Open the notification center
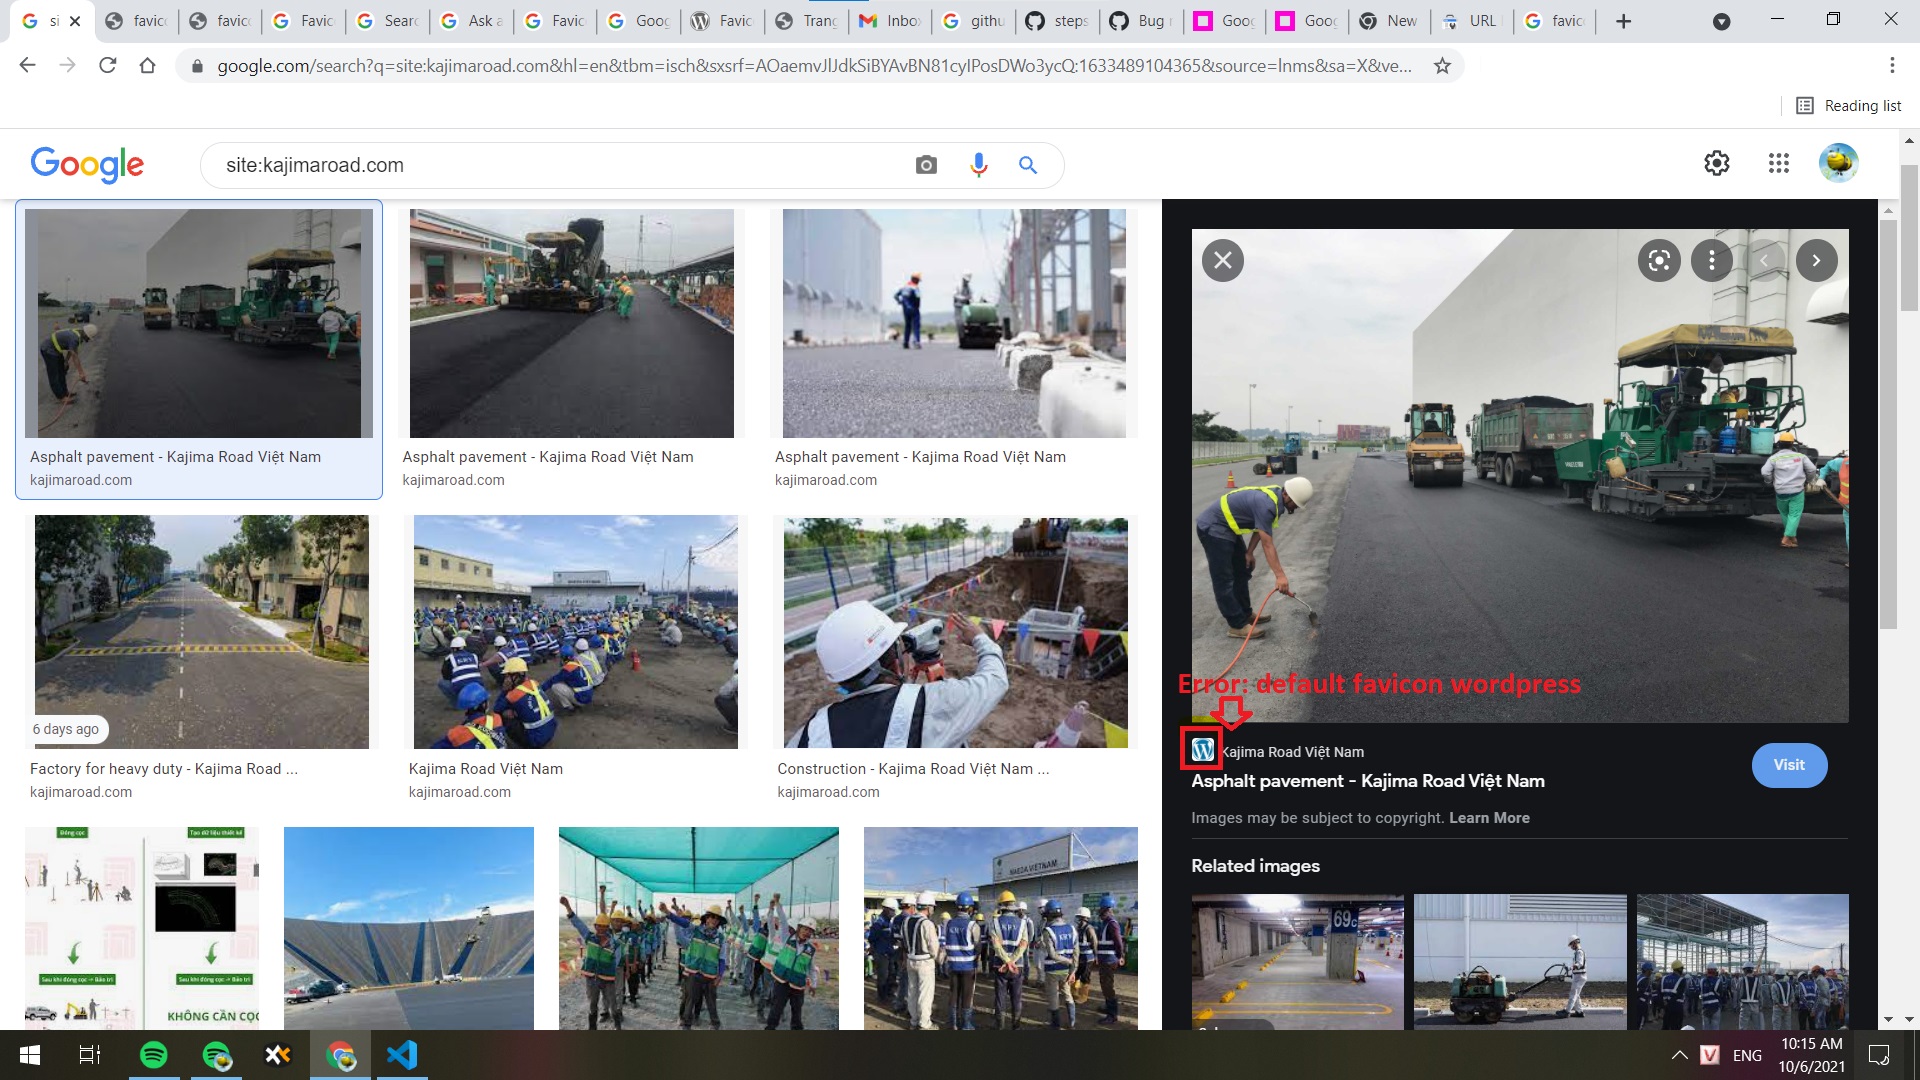The height and width of the screenshot is (1080, 1920). click(1879, 1055)
